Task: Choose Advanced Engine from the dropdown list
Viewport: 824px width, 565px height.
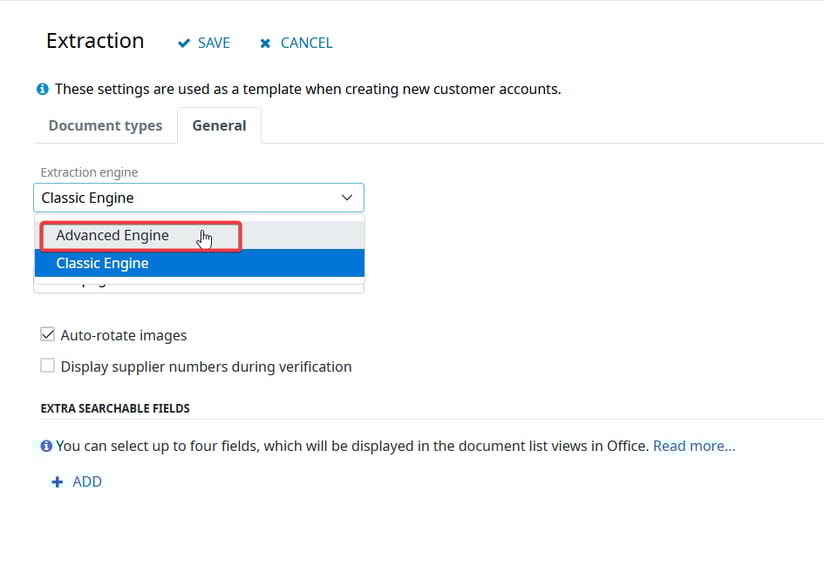Action: [112, 236]
